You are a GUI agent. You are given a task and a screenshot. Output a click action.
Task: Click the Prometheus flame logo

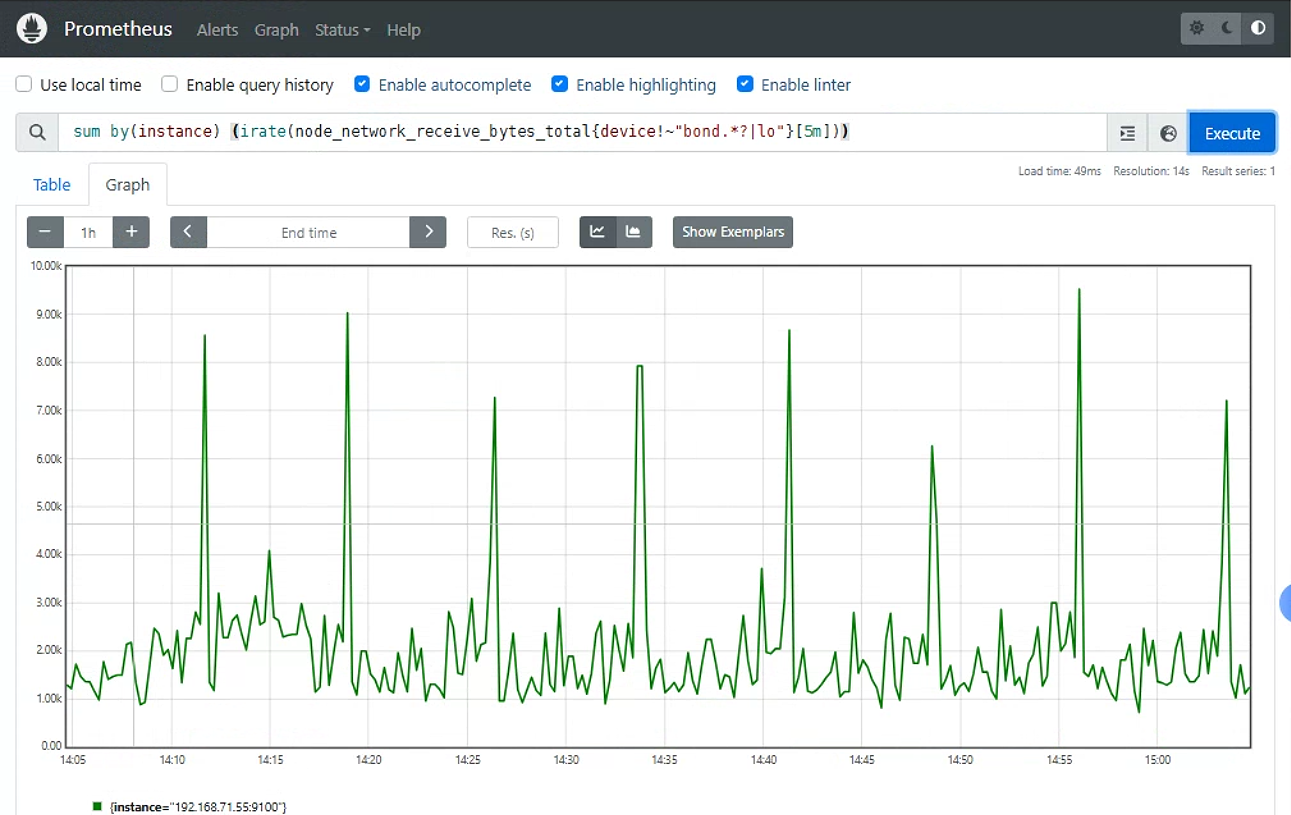(x=33, y=29)
